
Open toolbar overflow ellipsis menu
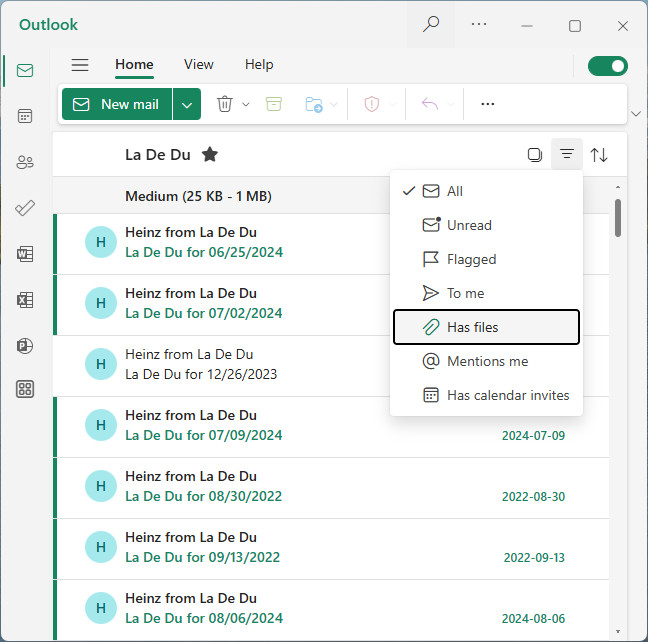488,104
